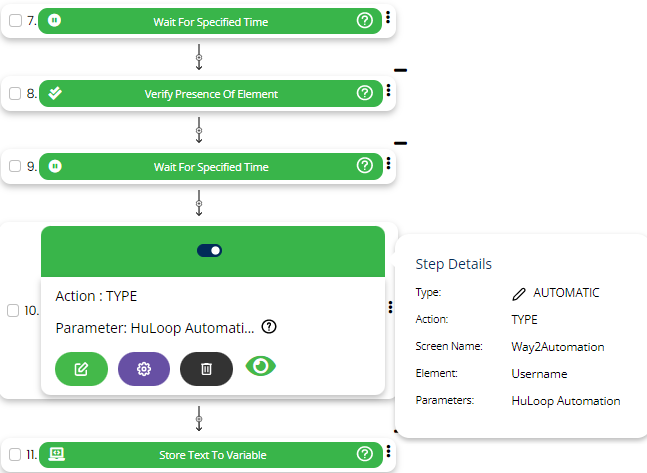647x473 pixels.
Task: Click help icon on step 9 Wait
Action: [365, 165]
